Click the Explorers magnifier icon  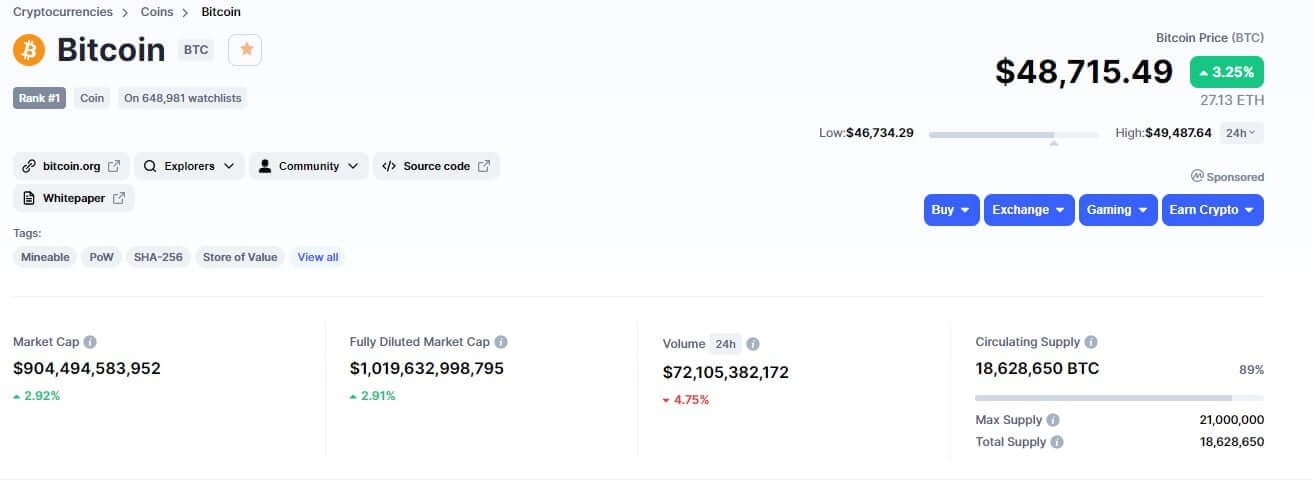tap(150, 166)
